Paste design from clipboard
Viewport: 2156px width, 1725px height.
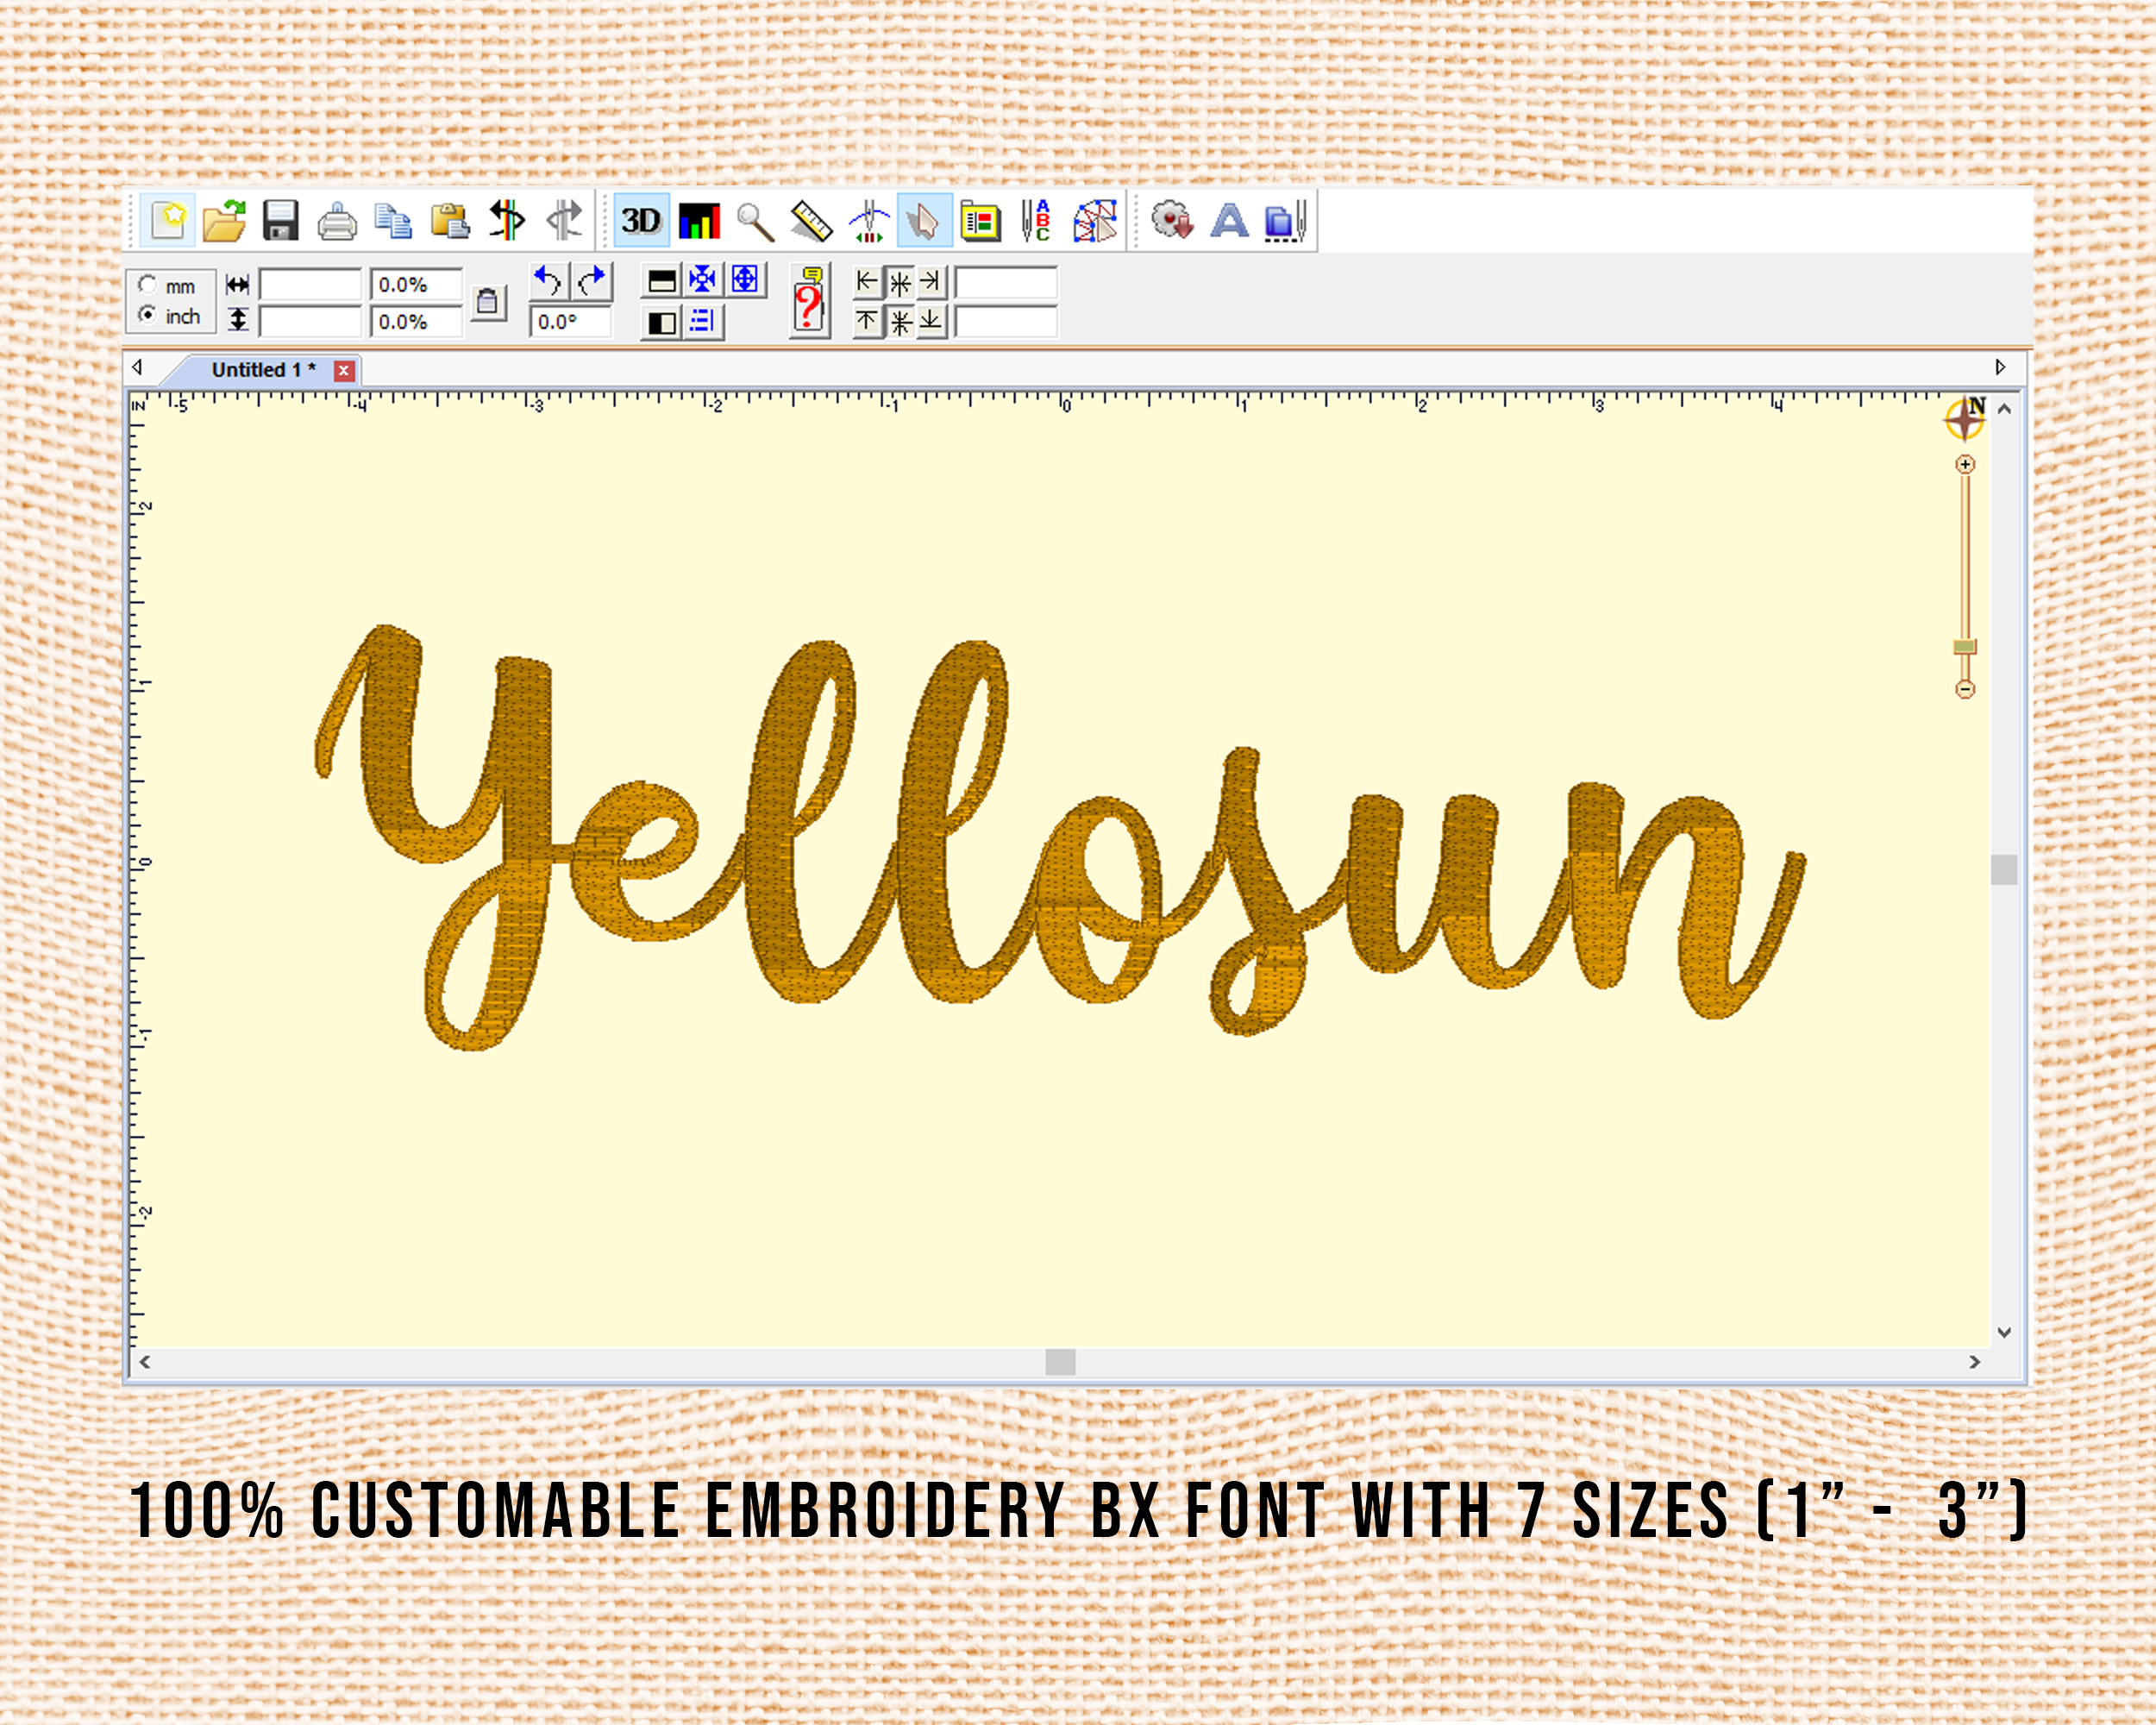coord(450,222)
